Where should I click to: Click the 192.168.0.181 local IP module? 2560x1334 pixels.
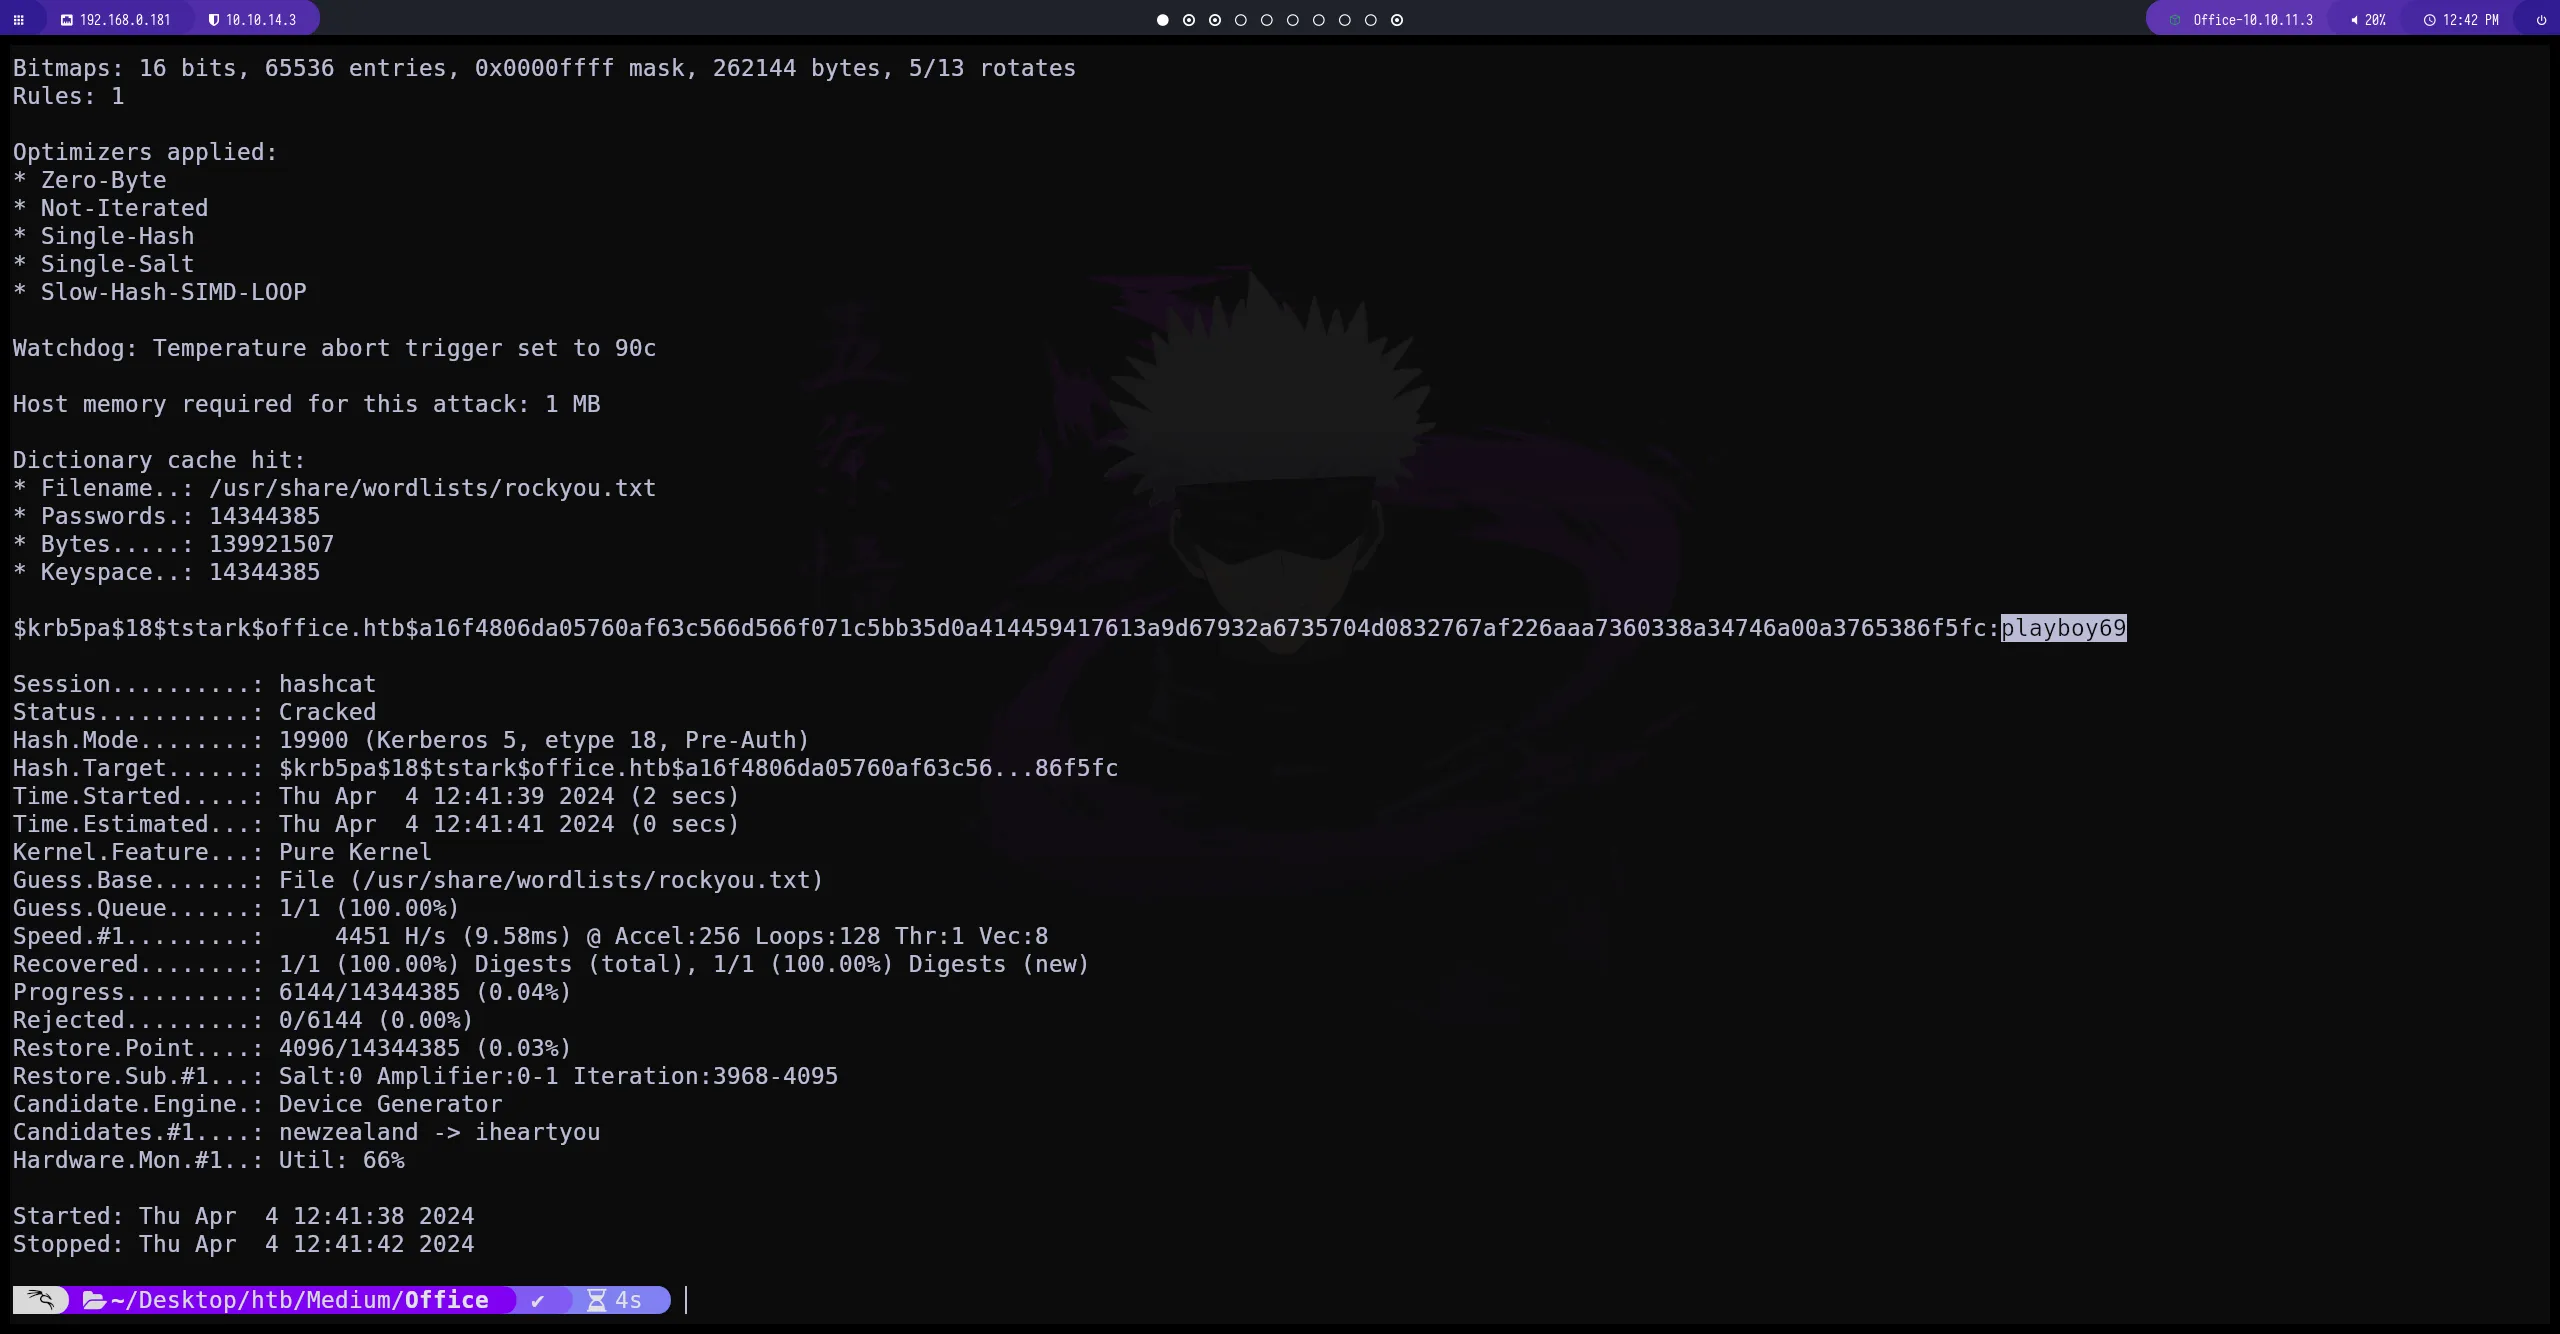(x=115, y=20)
